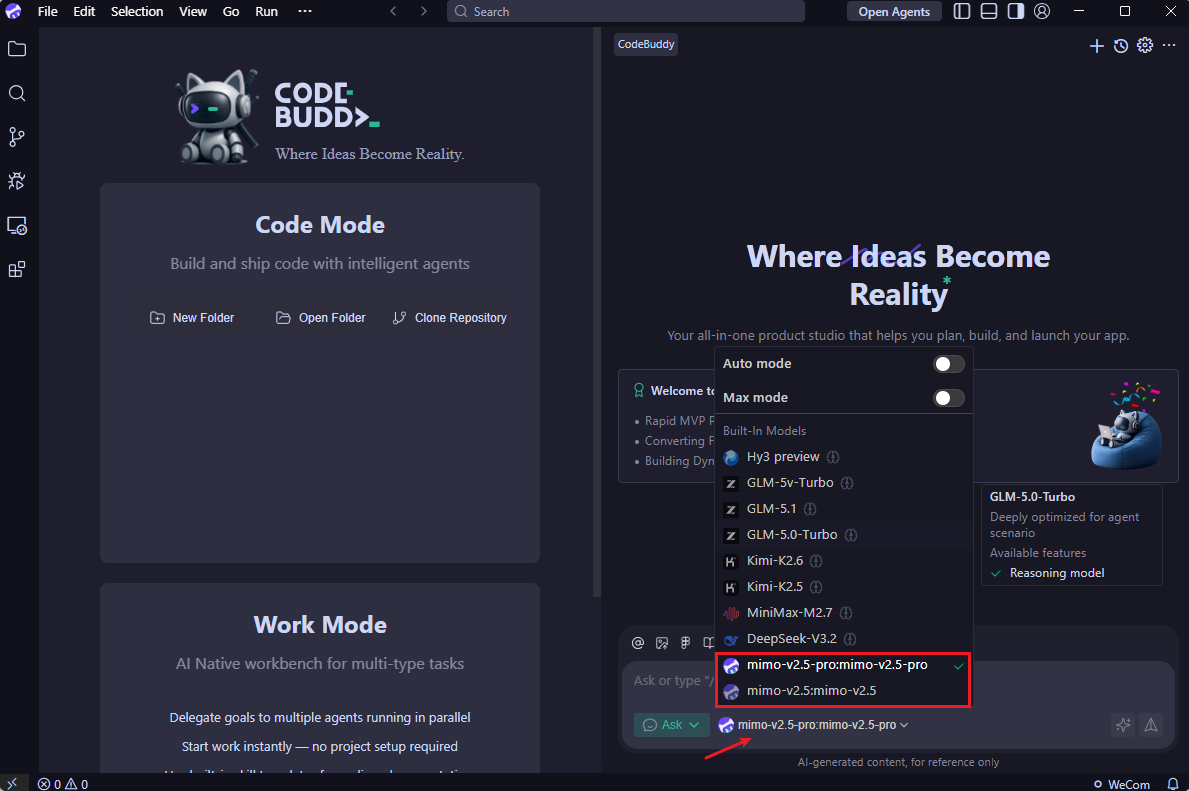Open the Remote Explorer monitor icon
Image resolution: width=1189 pixels, height=791 pixels.
(x=17, y=225)
